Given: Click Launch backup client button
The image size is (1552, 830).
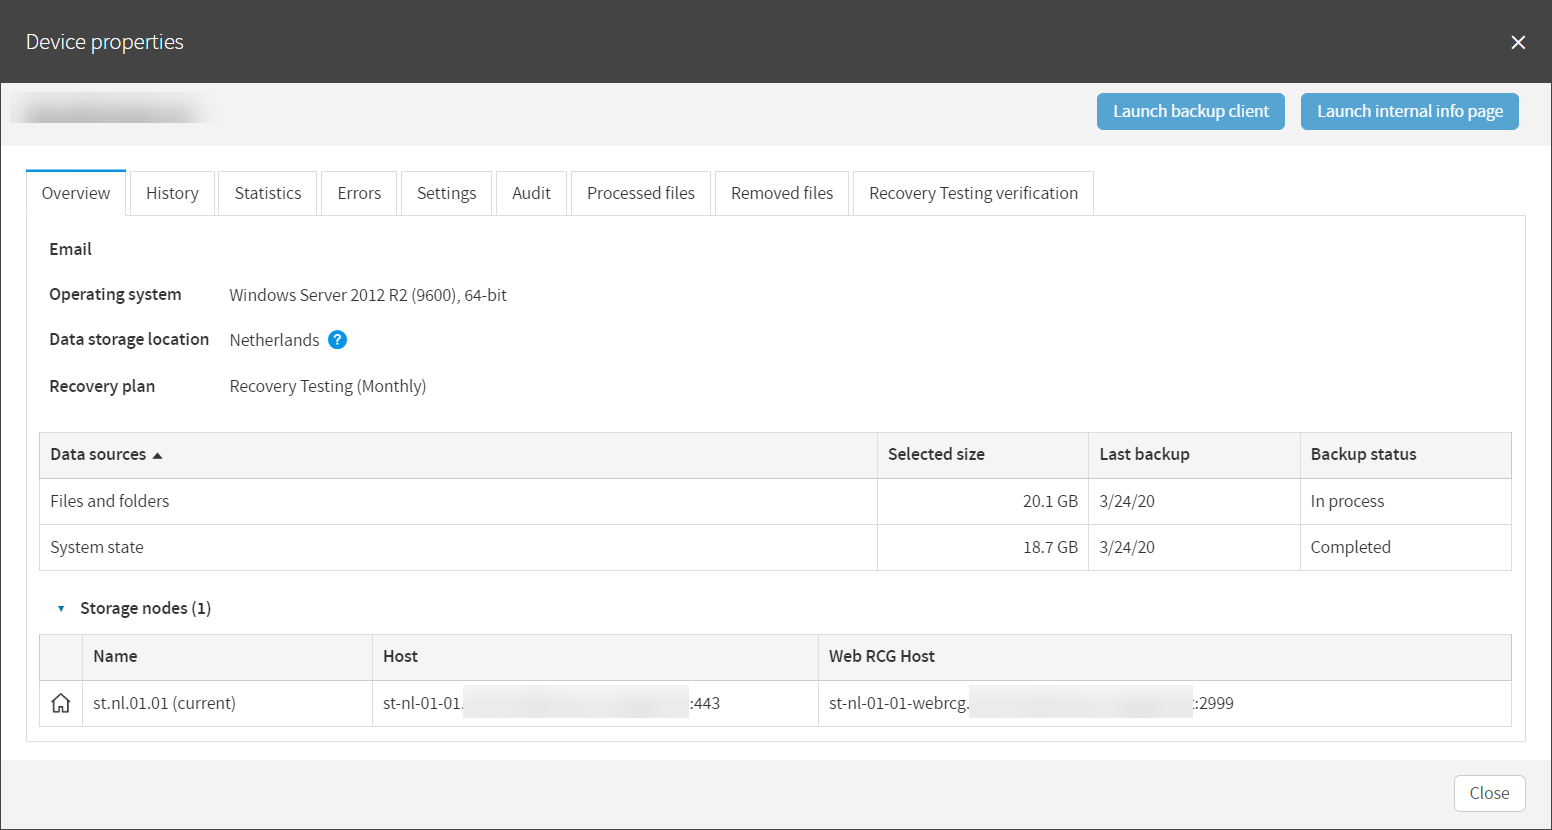Looking at the screenshot, I should [1190, 111].
